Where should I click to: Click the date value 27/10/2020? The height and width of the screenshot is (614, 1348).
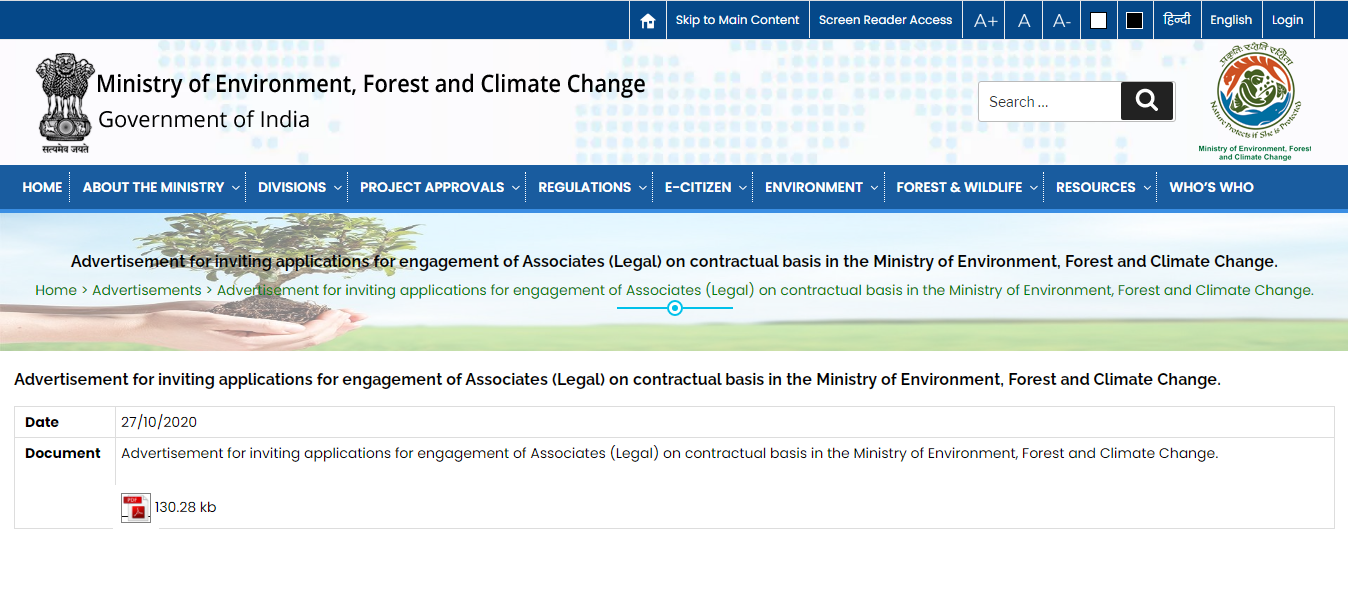coord(159,422)
